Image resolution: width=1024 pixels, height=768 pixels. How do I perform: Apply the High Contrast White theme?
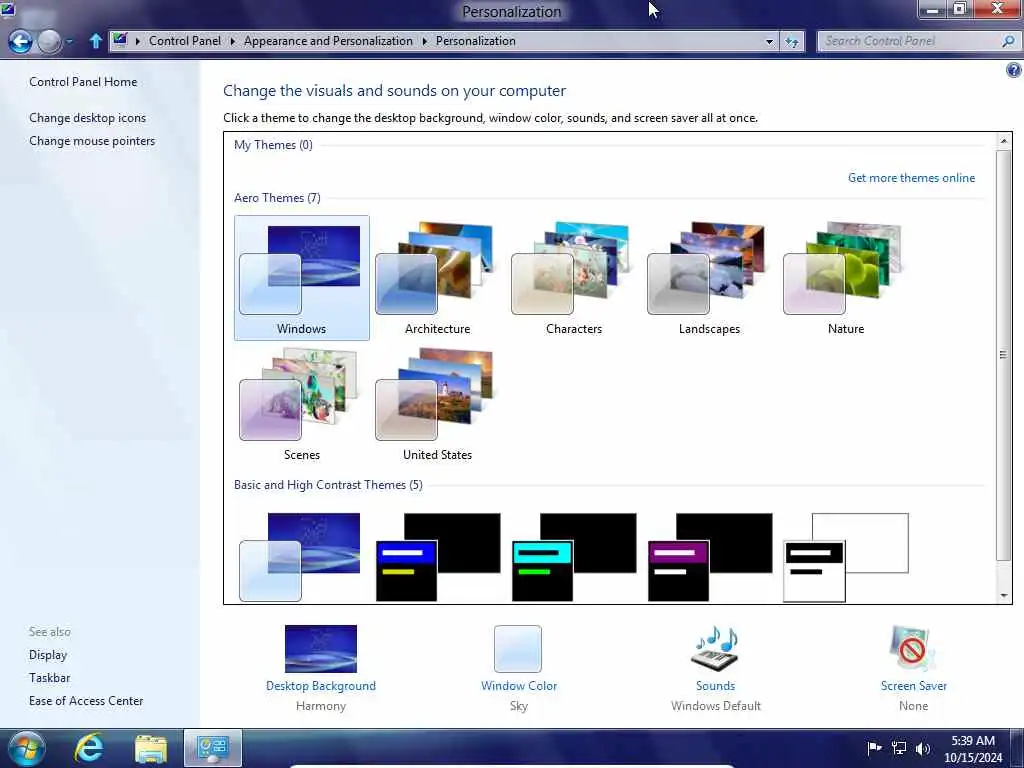click(x=846, y=557)
